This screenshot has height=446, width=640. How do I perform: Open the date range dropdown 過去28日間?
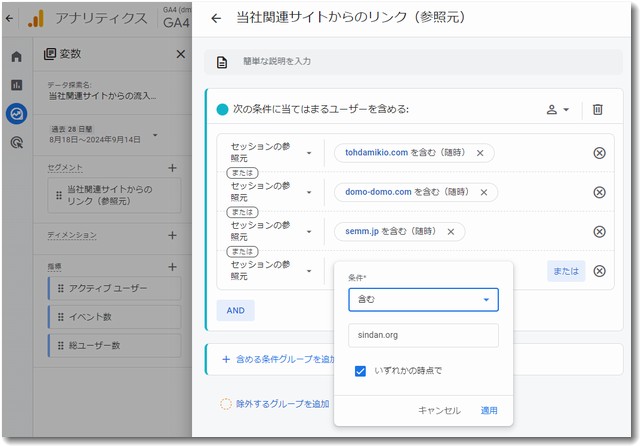coord(105,134)
